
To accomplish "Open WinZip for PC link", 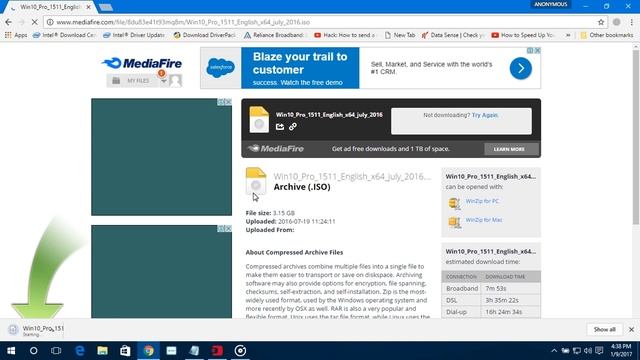I will click(482, 201).
